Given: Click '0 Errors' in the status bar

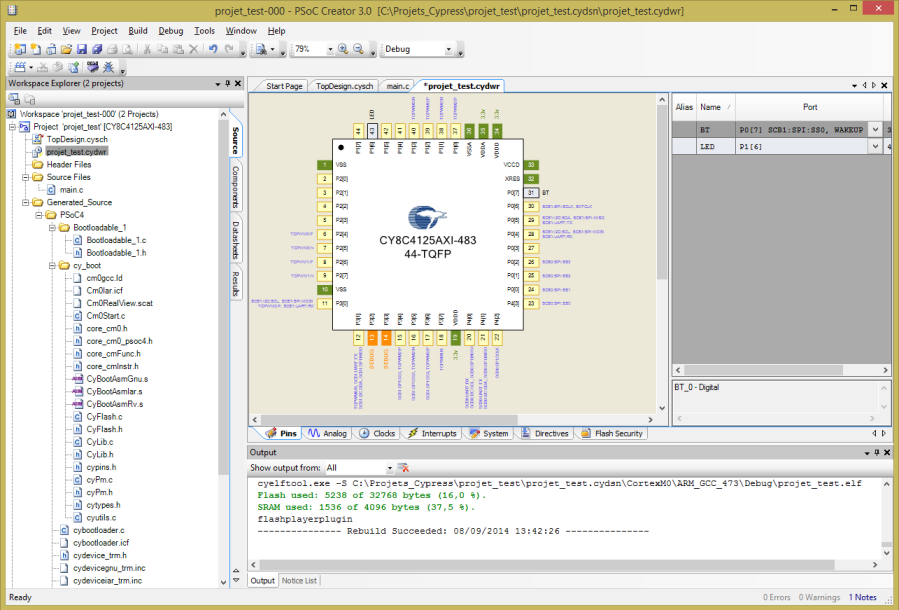Looking at the screenshot, I should point(778,596).
